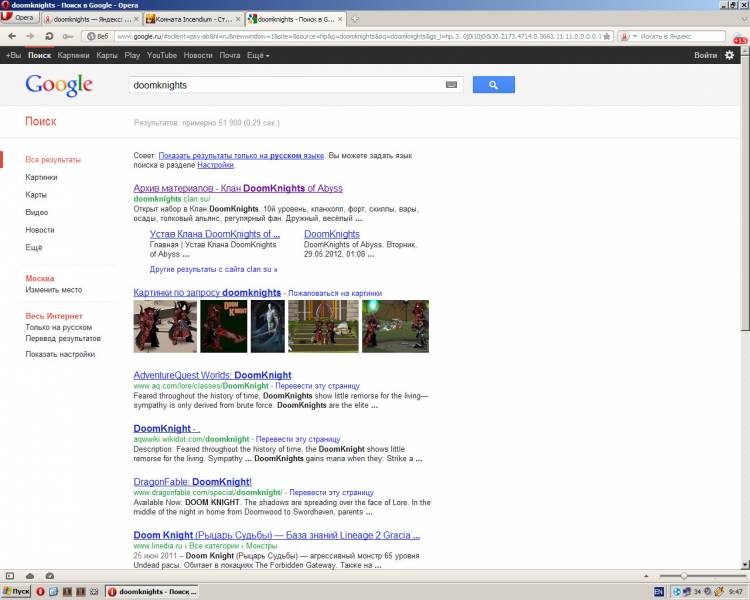The width and height of the screenshot is (750, 600).
Task: Open the on-screen keyboard icon in search box
Action: tap(451, 85)
